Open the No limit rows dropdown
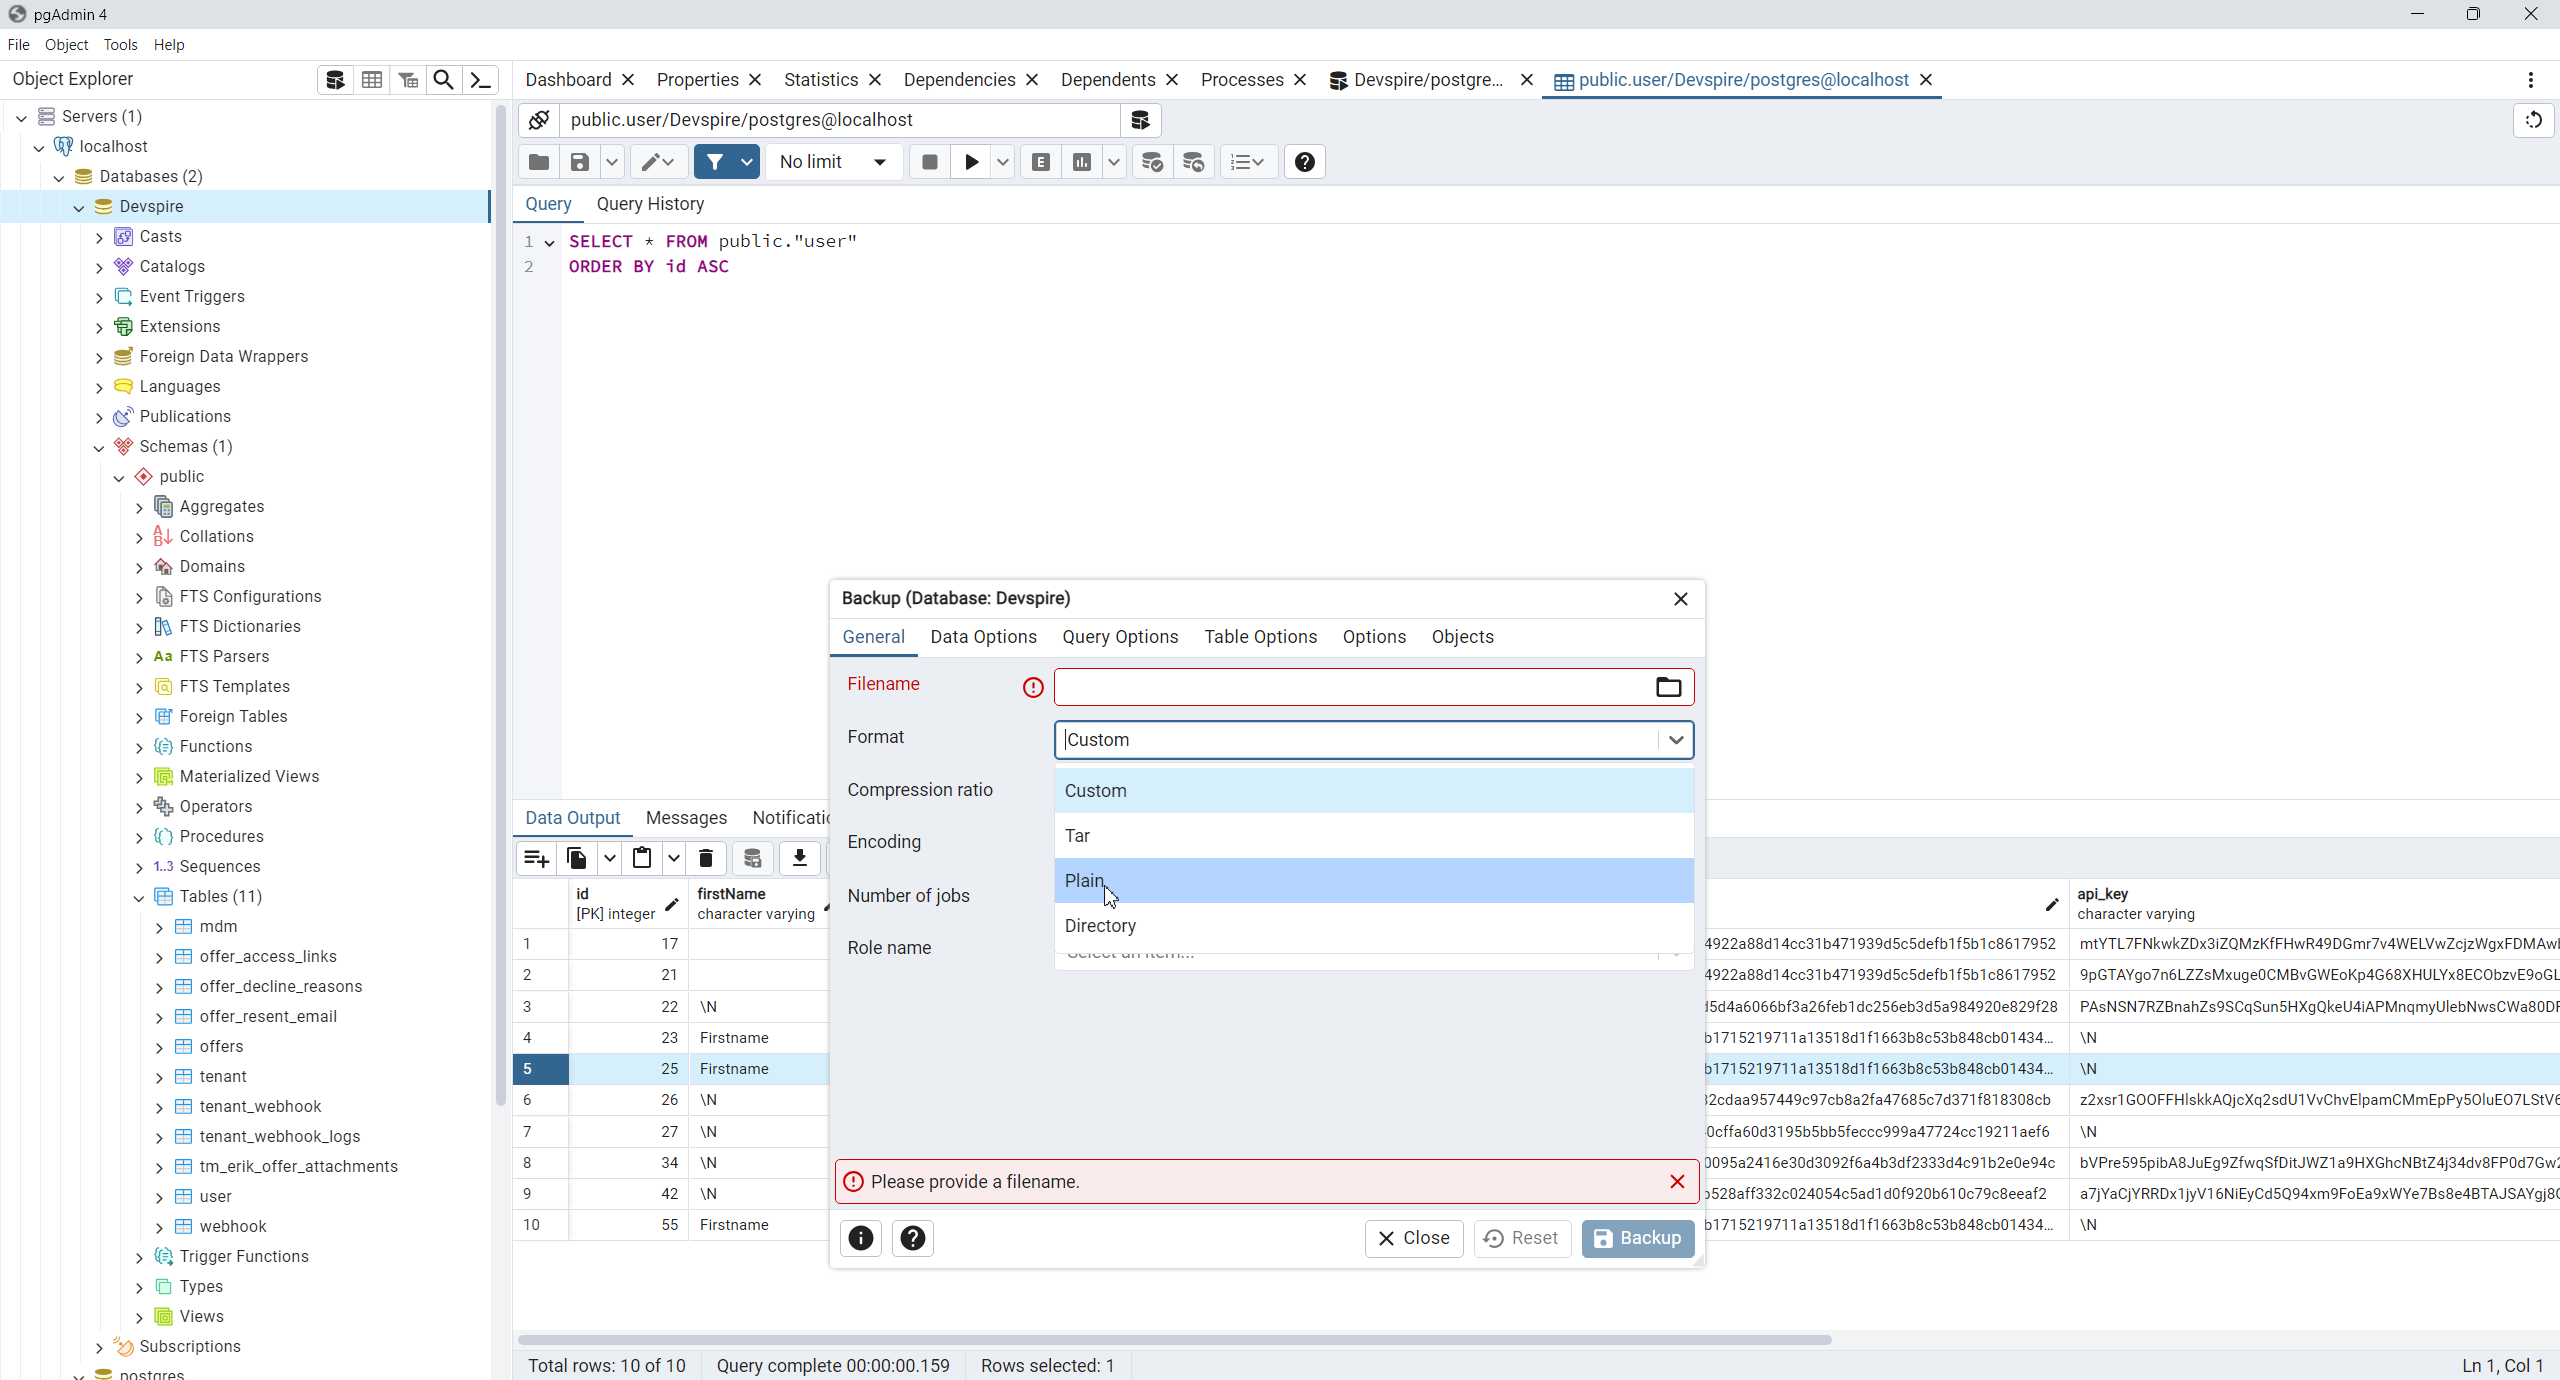2560x1380 pixels. click(x=832, y=162)
